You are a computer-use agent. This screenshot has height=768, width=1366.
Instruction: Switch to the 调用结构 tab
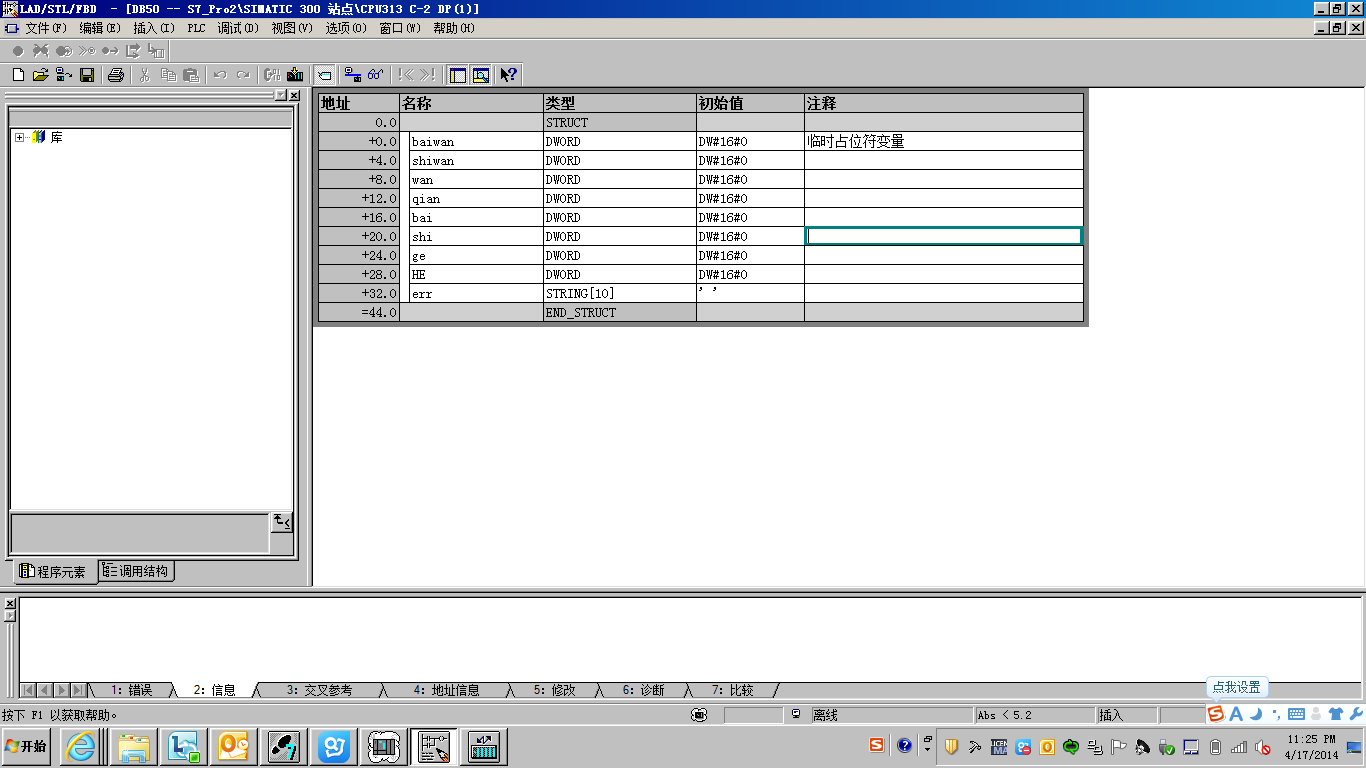point(137,571)
